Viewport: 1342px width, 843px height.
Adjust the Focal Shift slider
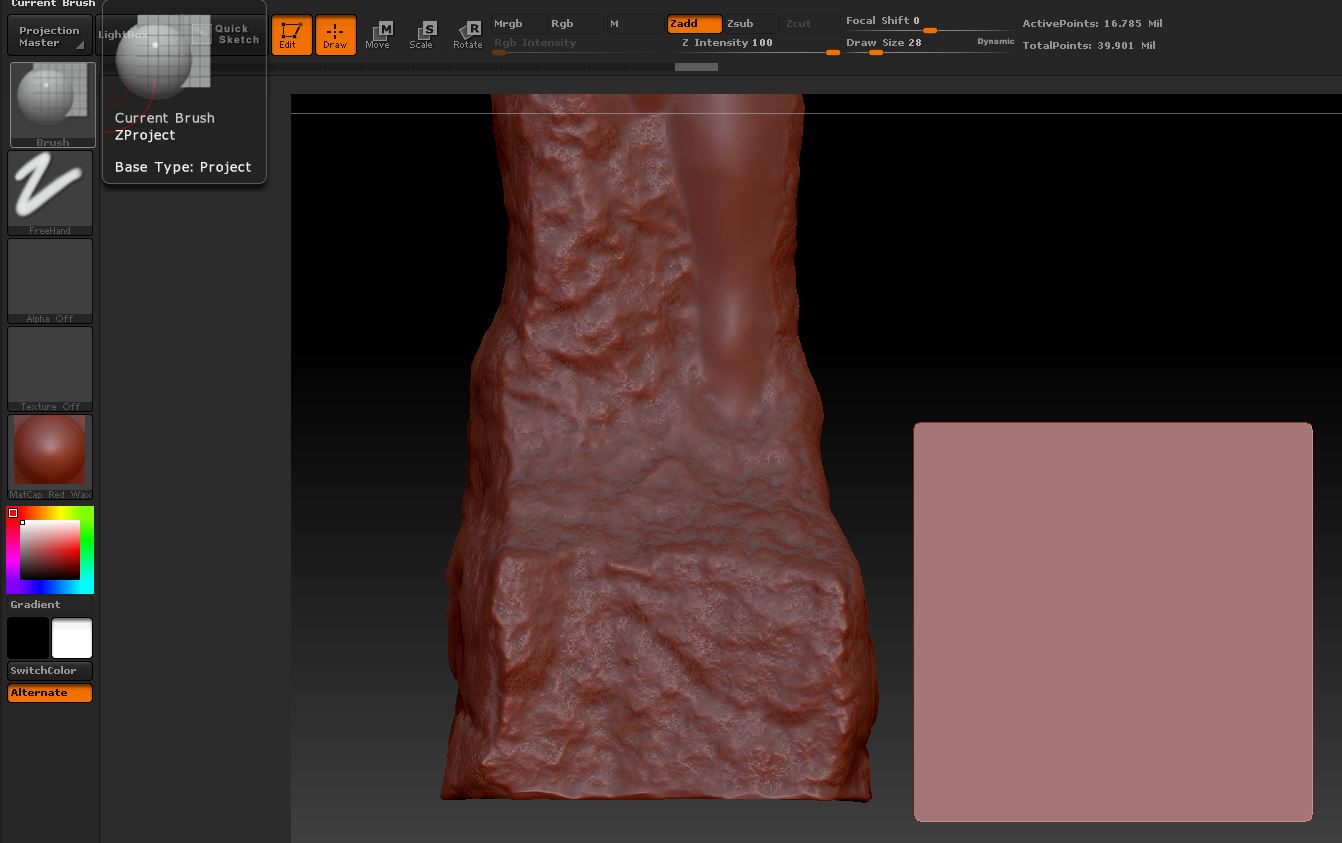pyautogui.click(x=928, y=22)
